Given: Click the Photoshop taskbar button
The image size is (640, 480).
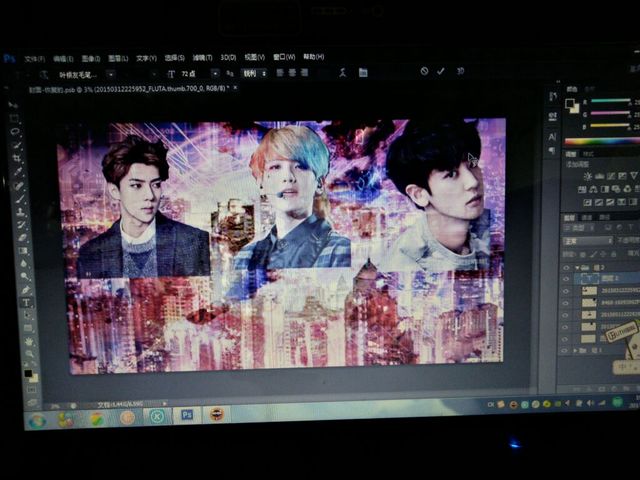Looking at the screenshot, I should pos(187,415).
